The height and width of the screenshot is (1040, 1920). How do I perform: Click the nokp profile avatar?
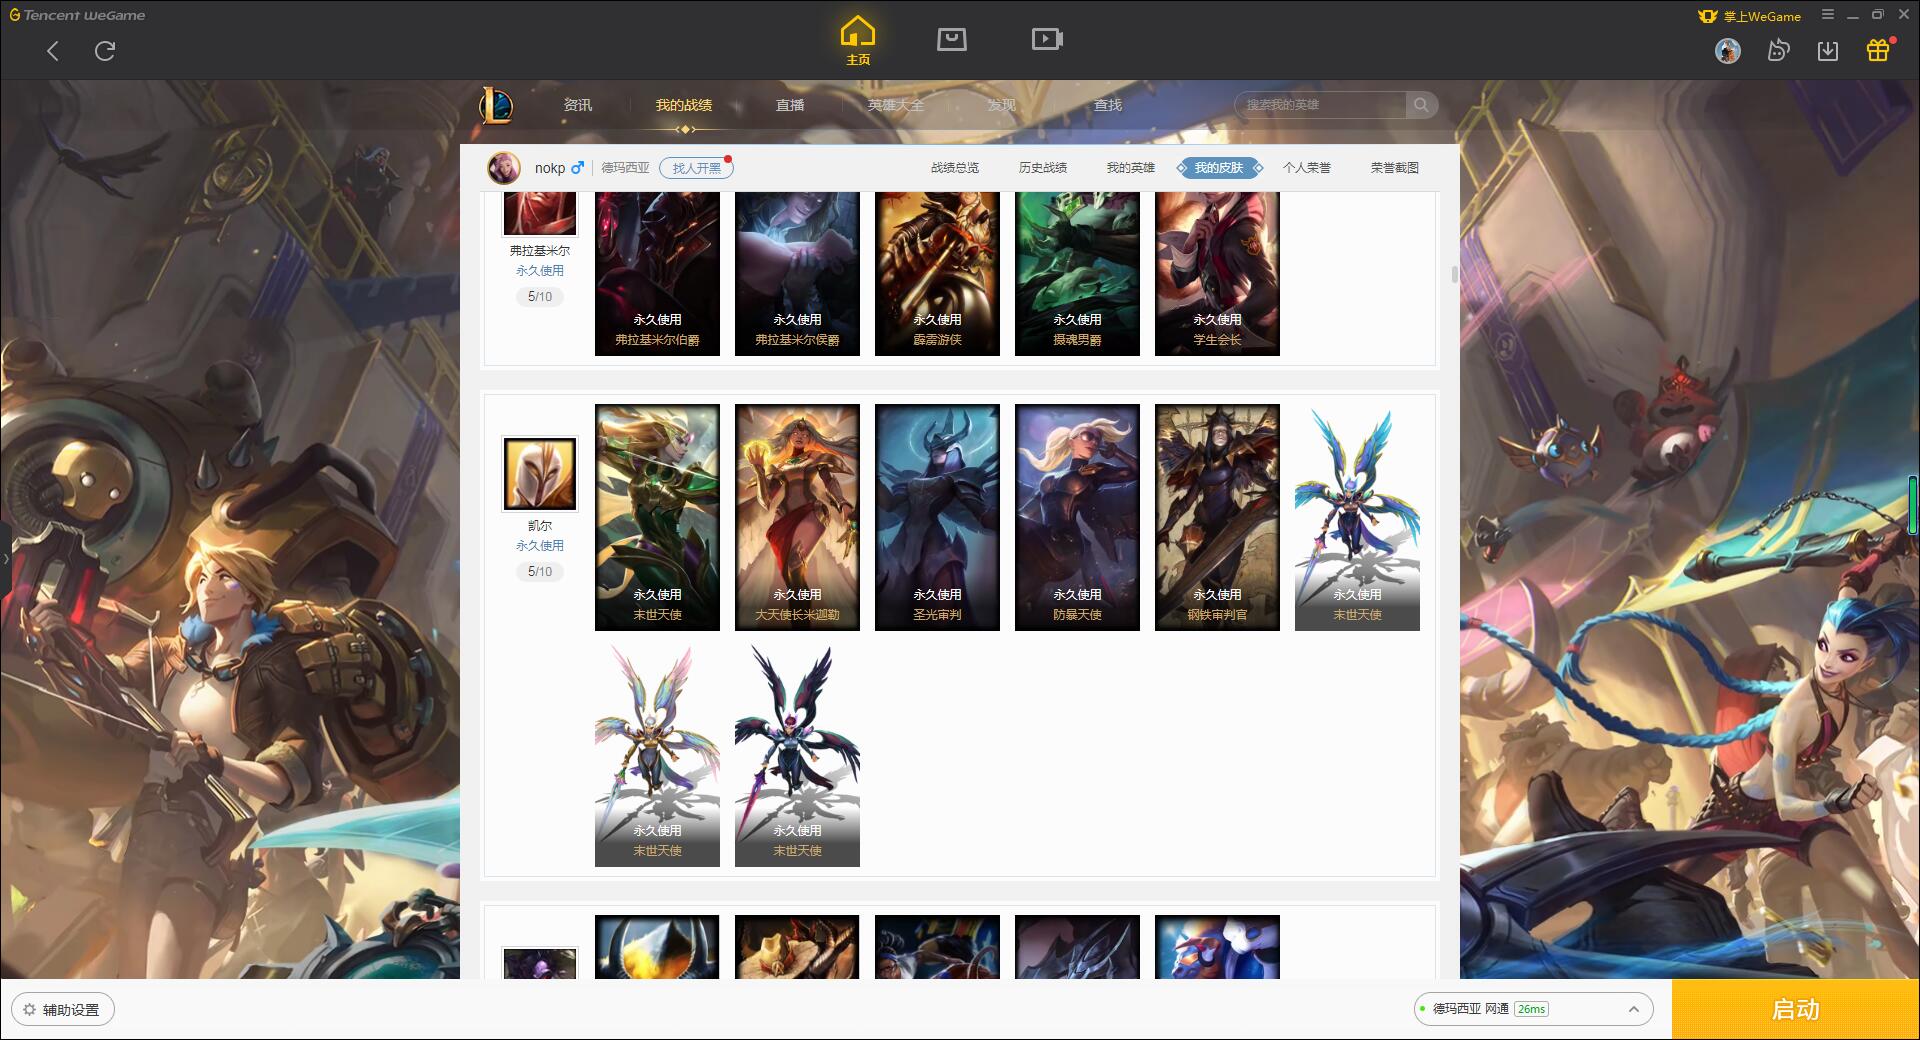point(504,168)
